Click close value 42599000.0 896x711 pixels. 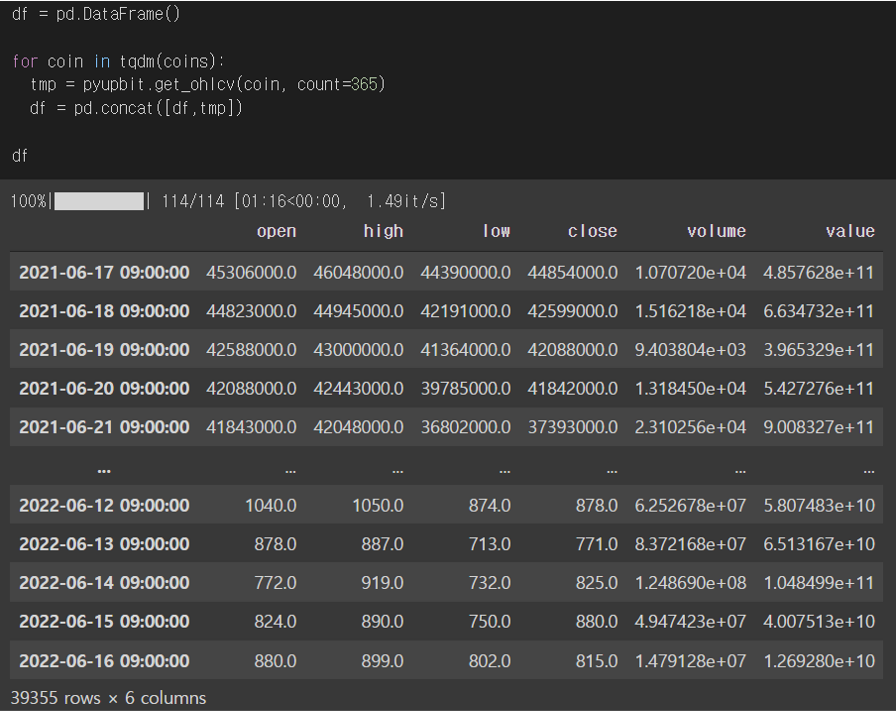point(573,311)
